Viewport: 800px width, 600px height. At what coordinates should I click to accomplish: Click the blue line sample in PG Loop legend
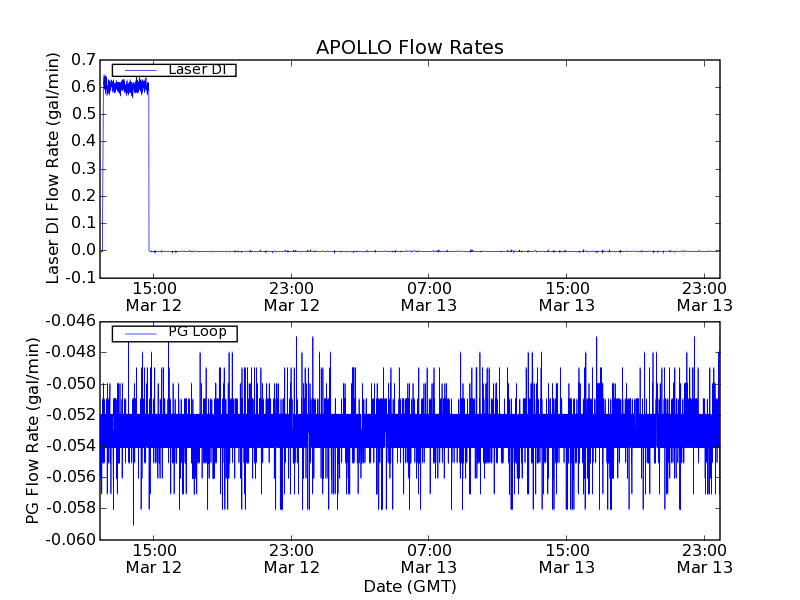[x=138, y=333]
